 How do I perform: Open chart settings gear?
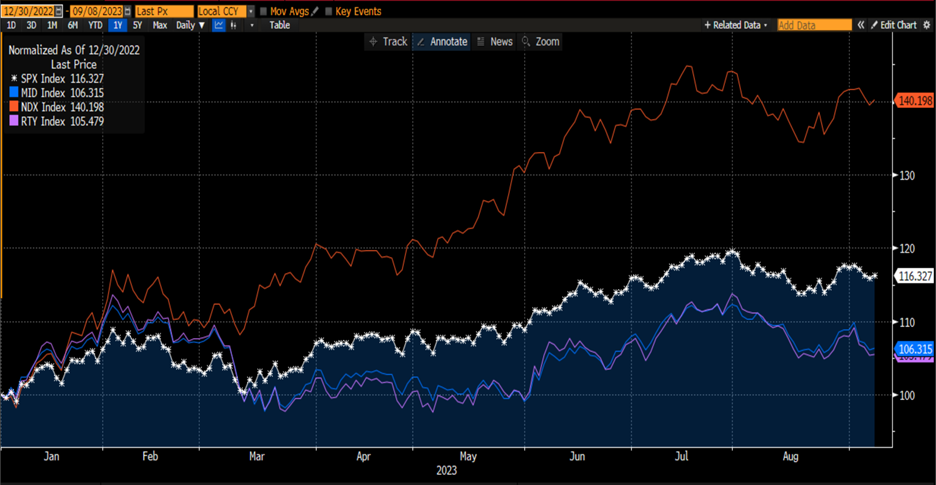[926, 25]
